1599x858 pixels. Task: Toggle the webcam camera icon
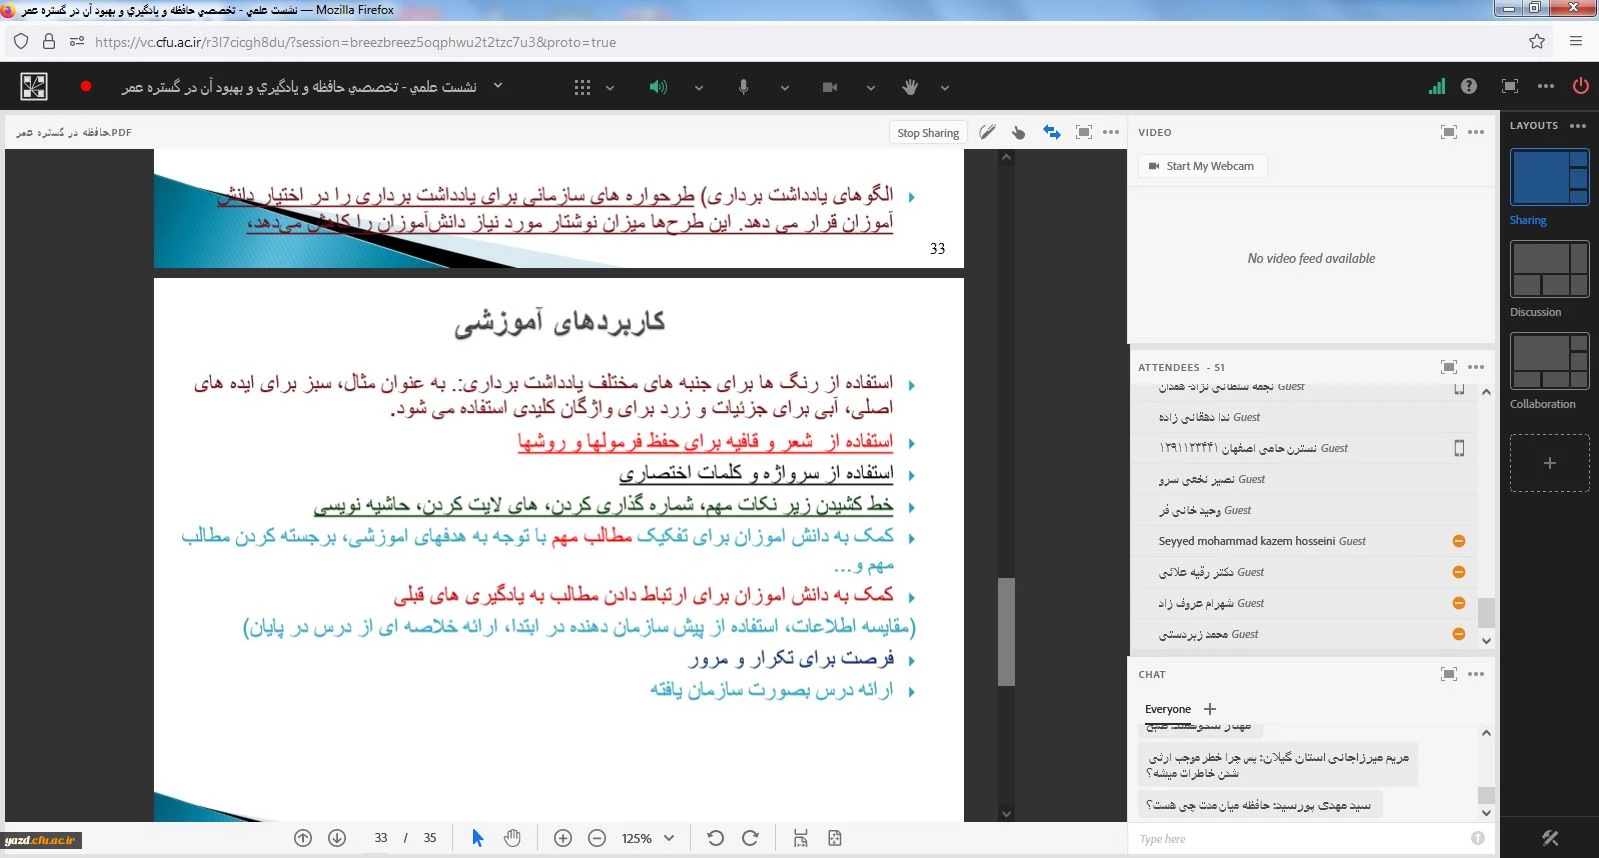click(x=829, y=87)
